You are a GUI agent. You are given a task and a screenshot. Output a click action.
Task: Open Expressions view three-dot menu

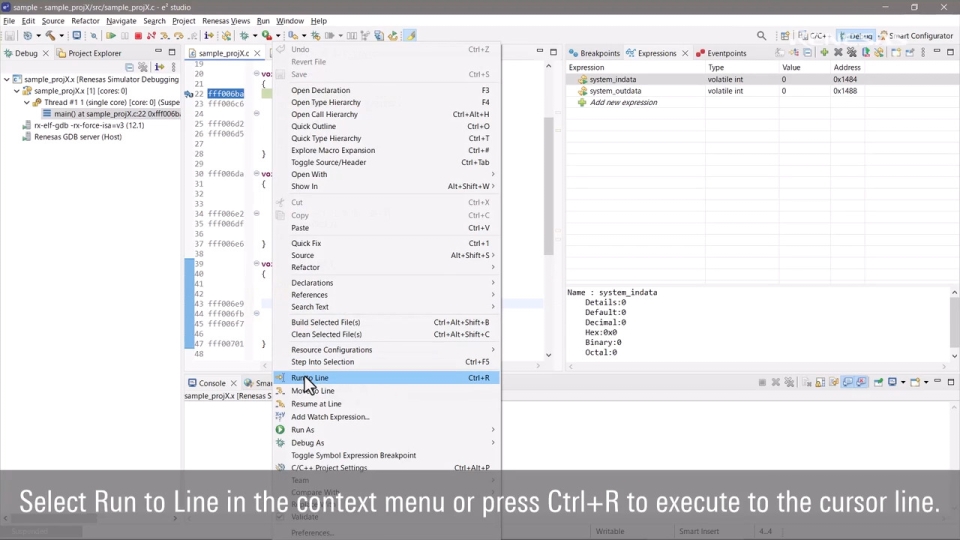coord(923,53)
